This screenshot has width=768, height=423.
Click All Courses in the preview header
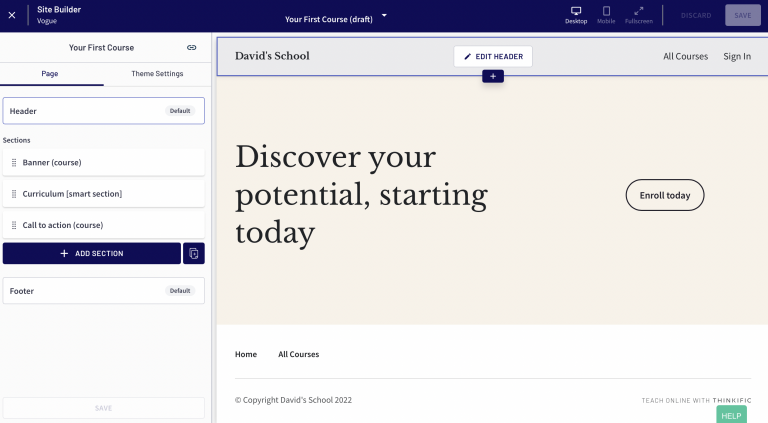[685, 56]
